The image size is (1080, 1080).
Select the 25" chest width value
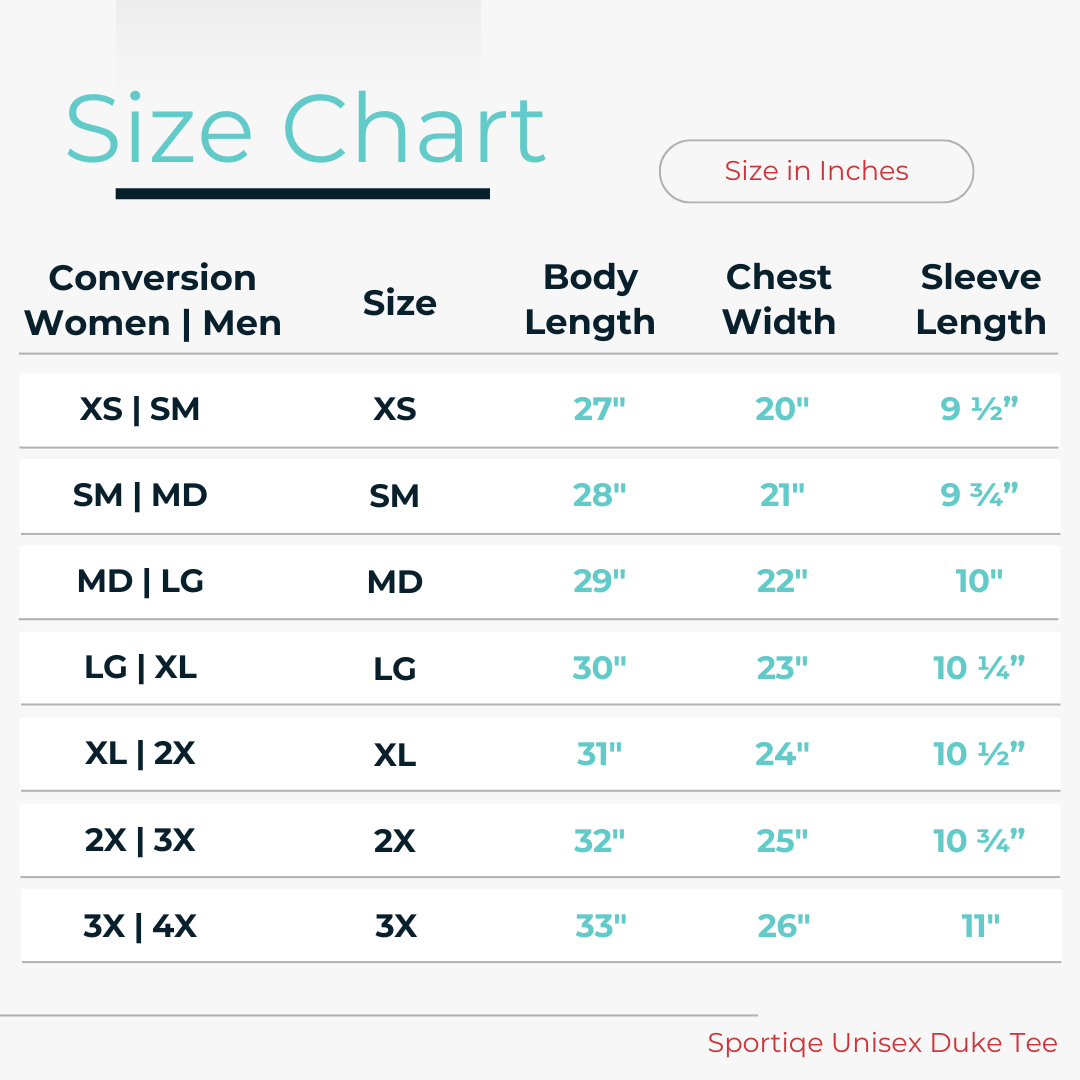click(x=782, y=841)
